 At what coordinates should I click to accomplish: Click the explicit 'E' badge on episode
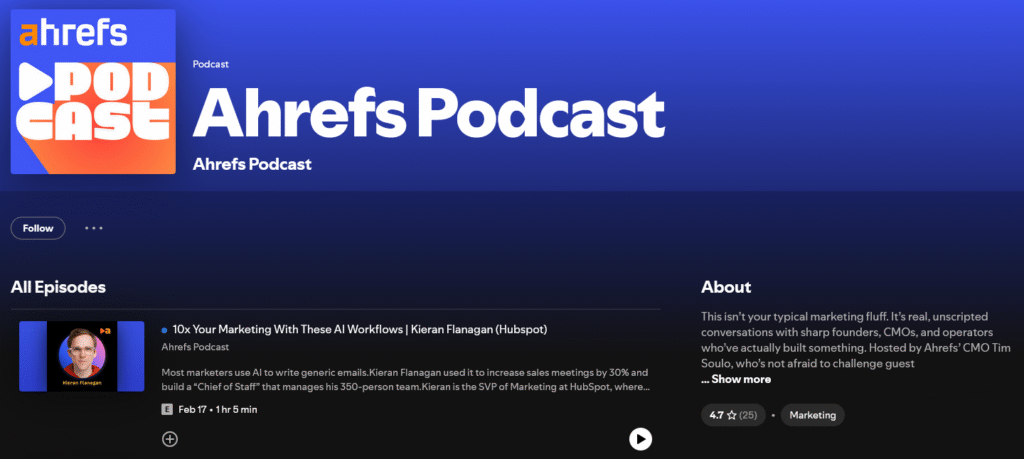(167, 409)
